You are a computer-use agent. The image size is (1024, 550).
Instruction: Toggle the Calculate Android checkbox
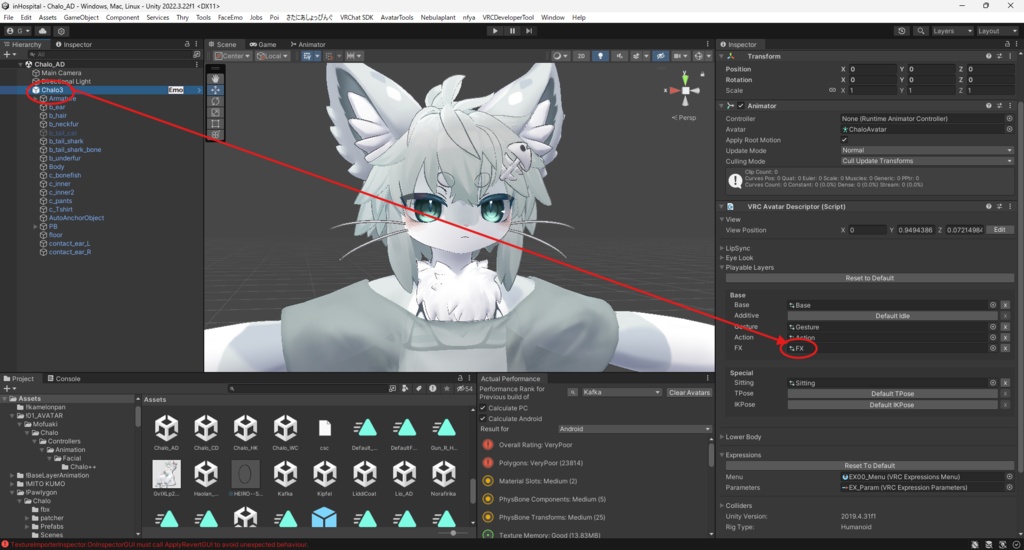point(483,419)
